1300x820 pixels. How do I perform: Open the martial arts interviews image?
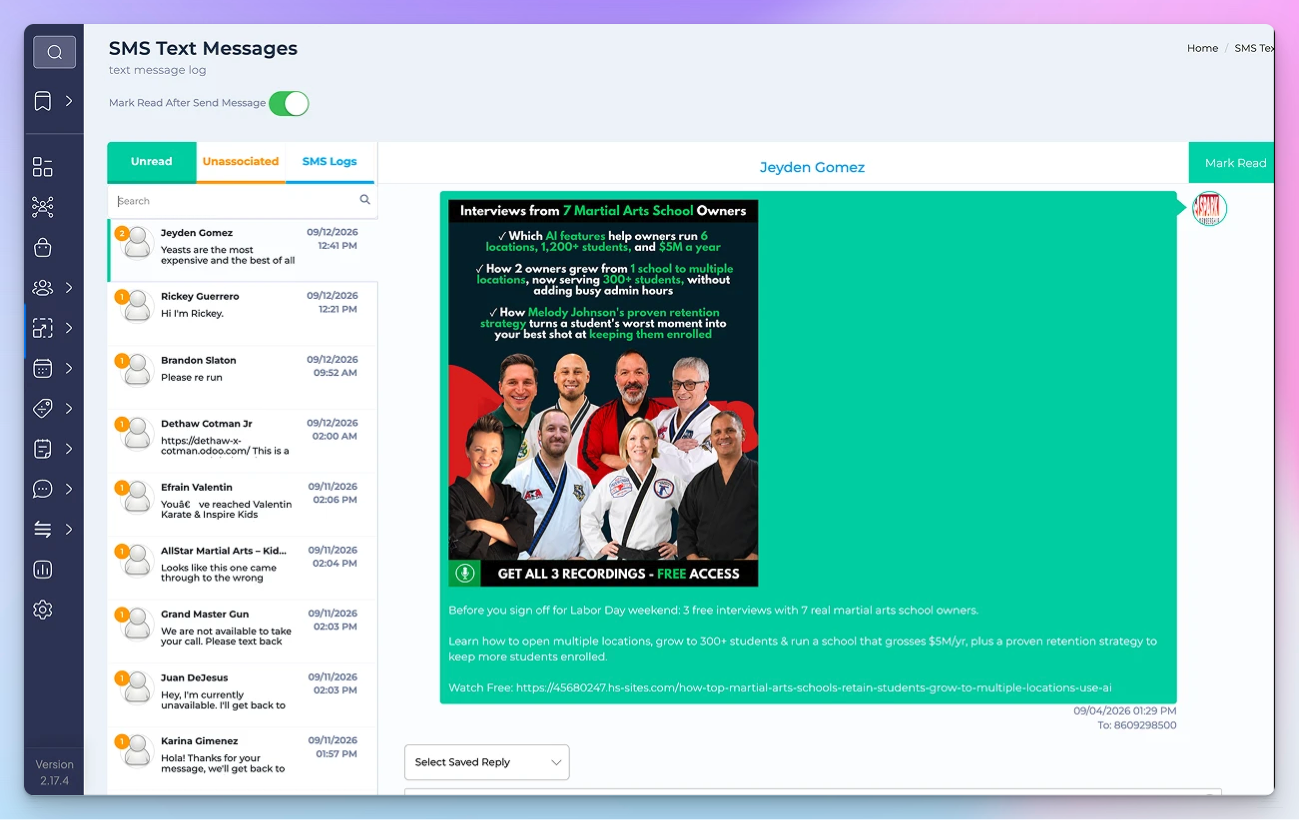pos(603,393)
